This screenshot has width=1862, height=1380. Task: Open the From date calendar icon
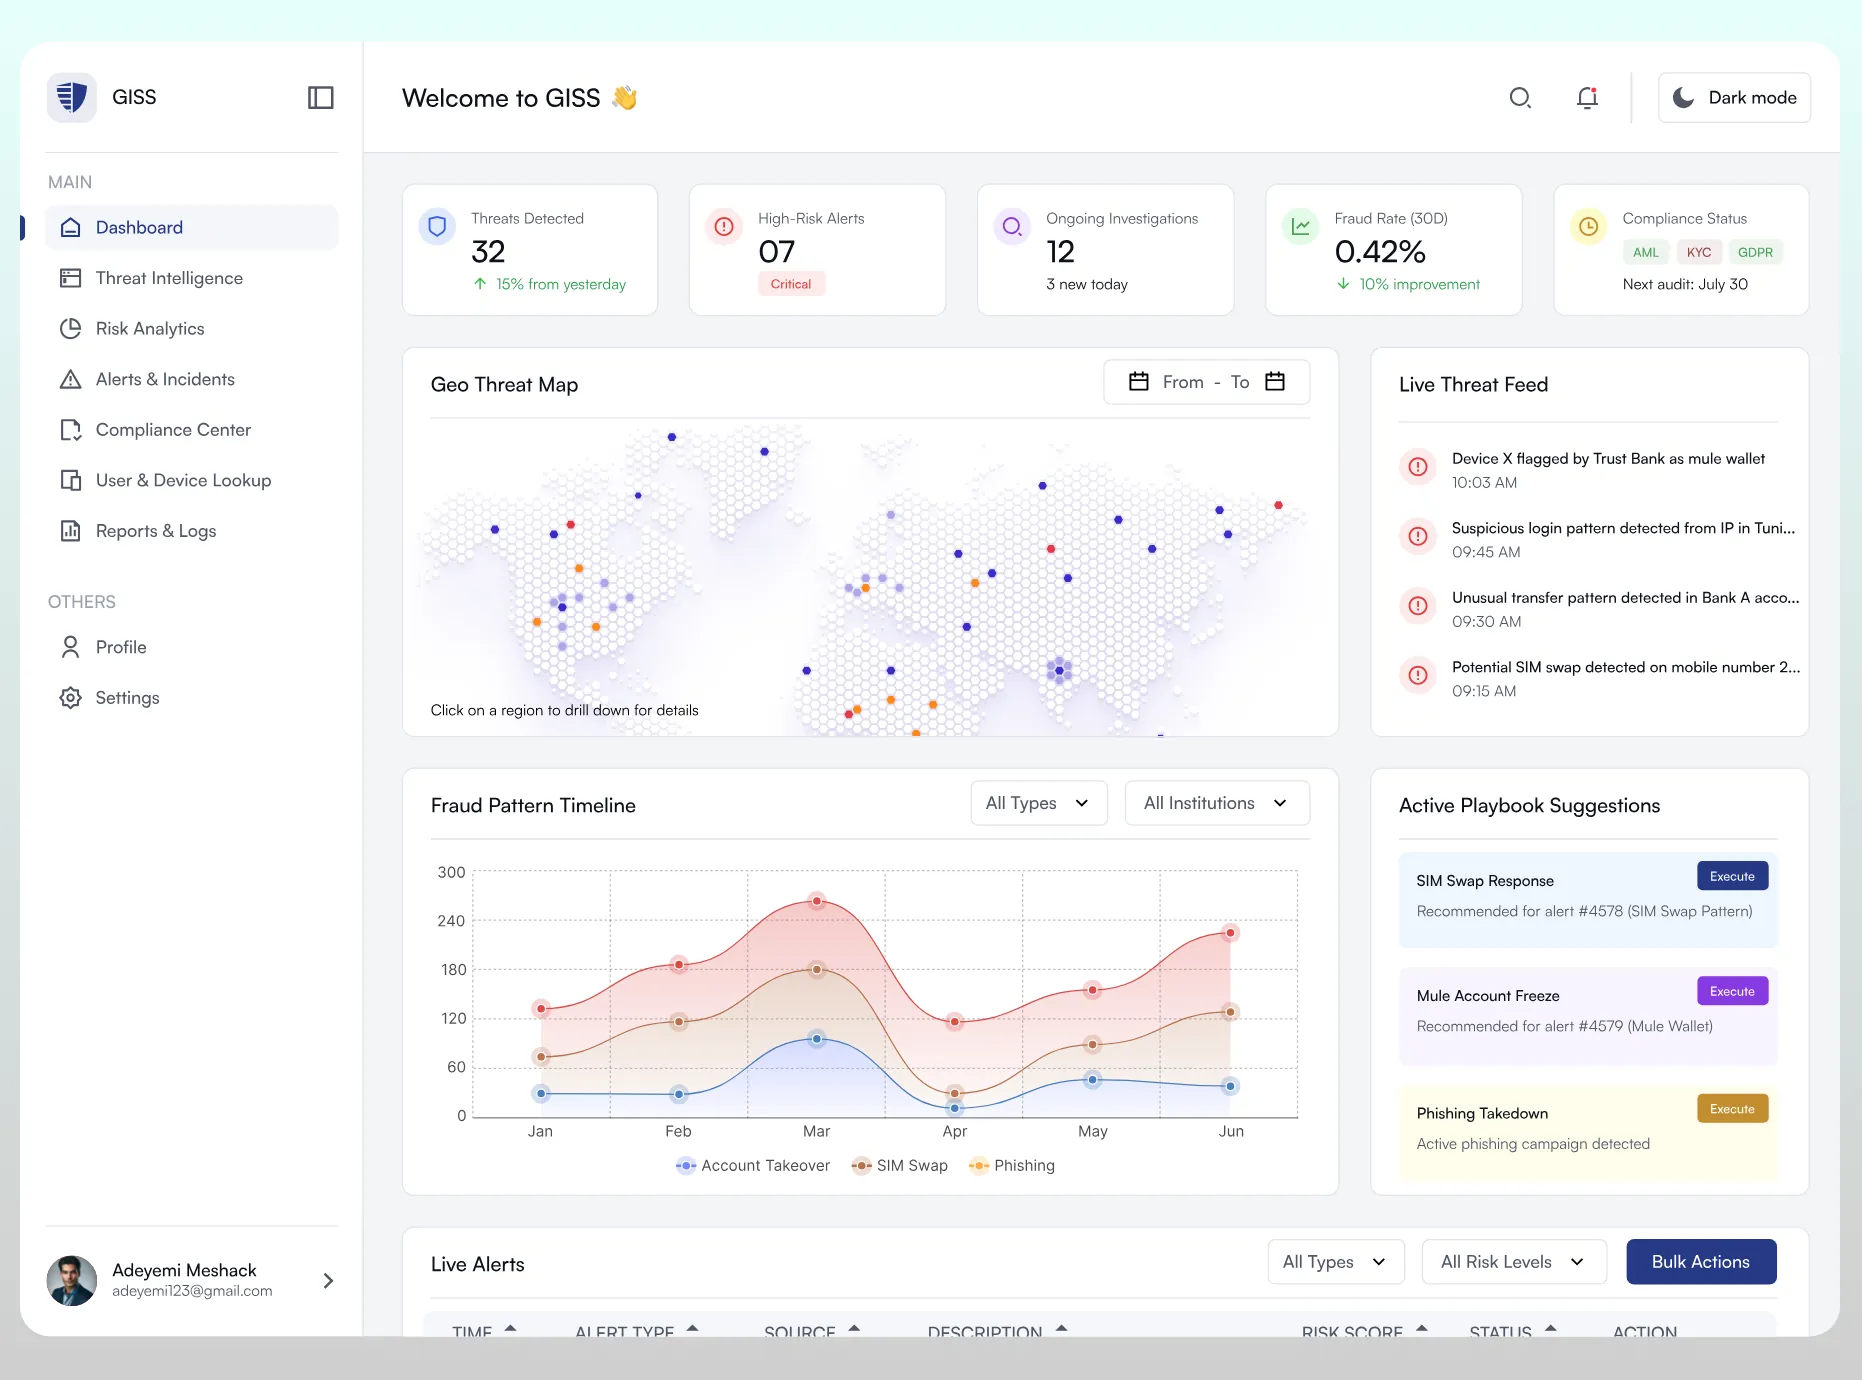click(x=1139, y=382)
